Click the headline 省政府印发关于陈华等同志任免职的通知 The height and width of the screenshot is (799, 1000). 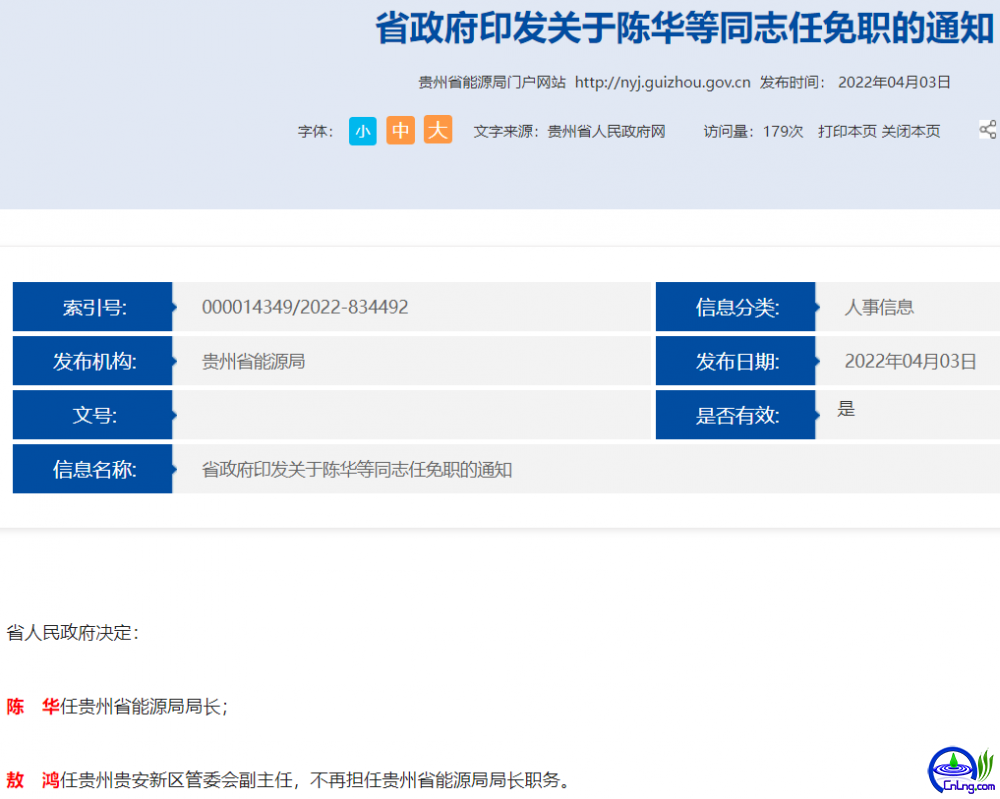pos(684,29)
